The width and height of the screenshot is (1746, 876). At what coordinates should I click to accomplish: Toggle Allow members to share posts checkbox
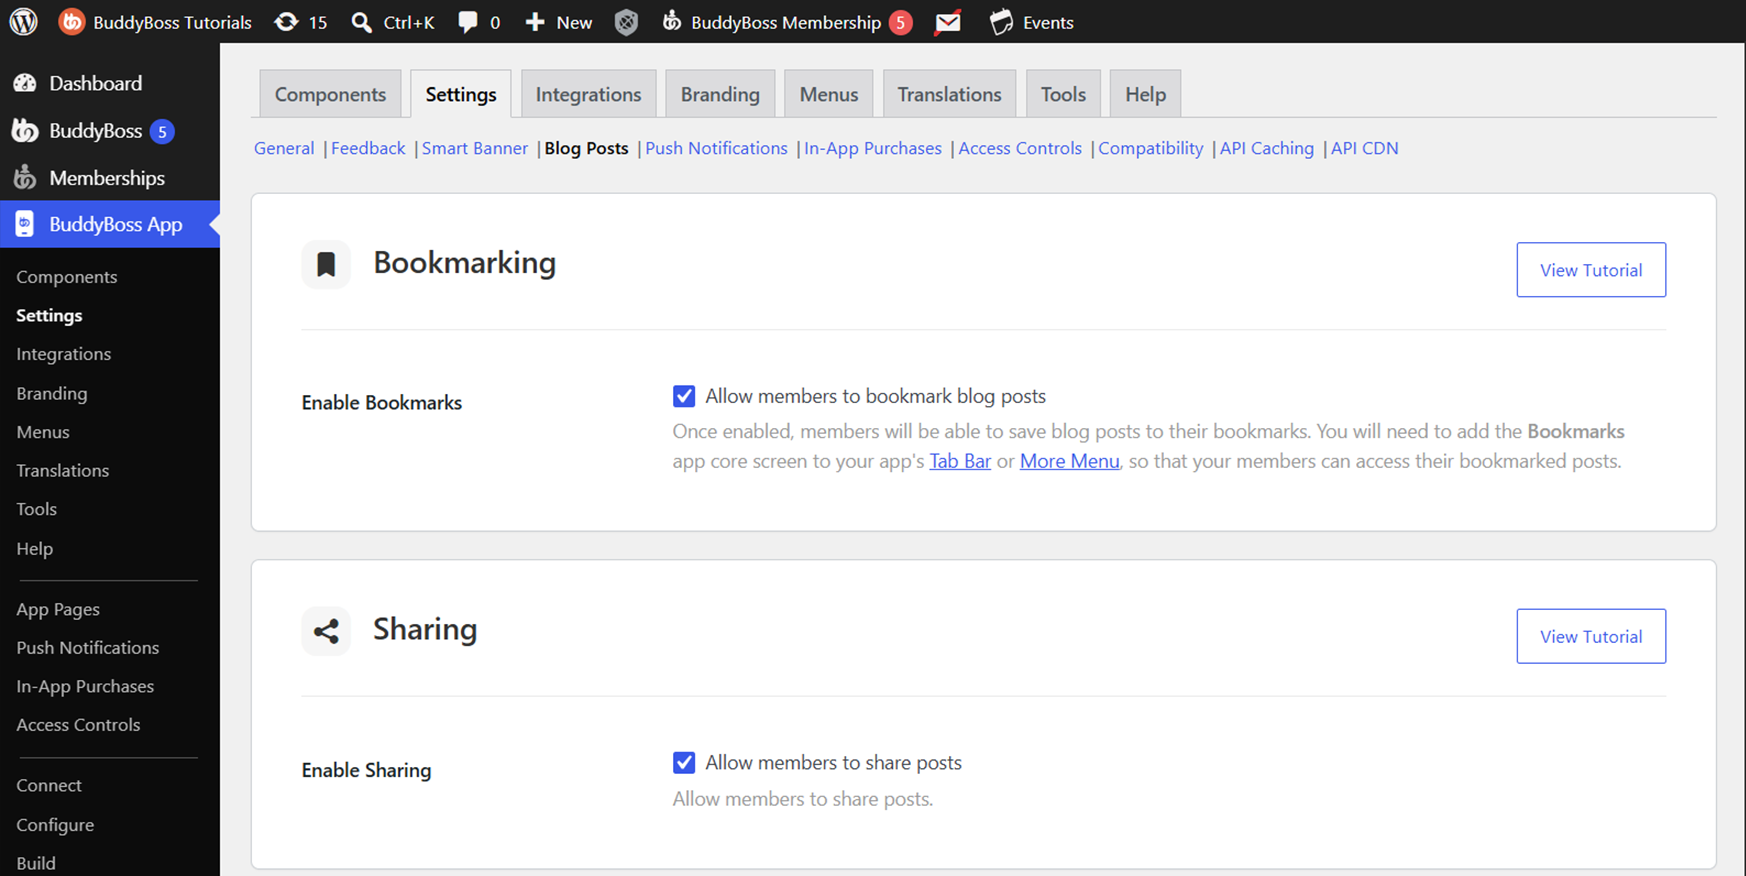pos(684,762)
